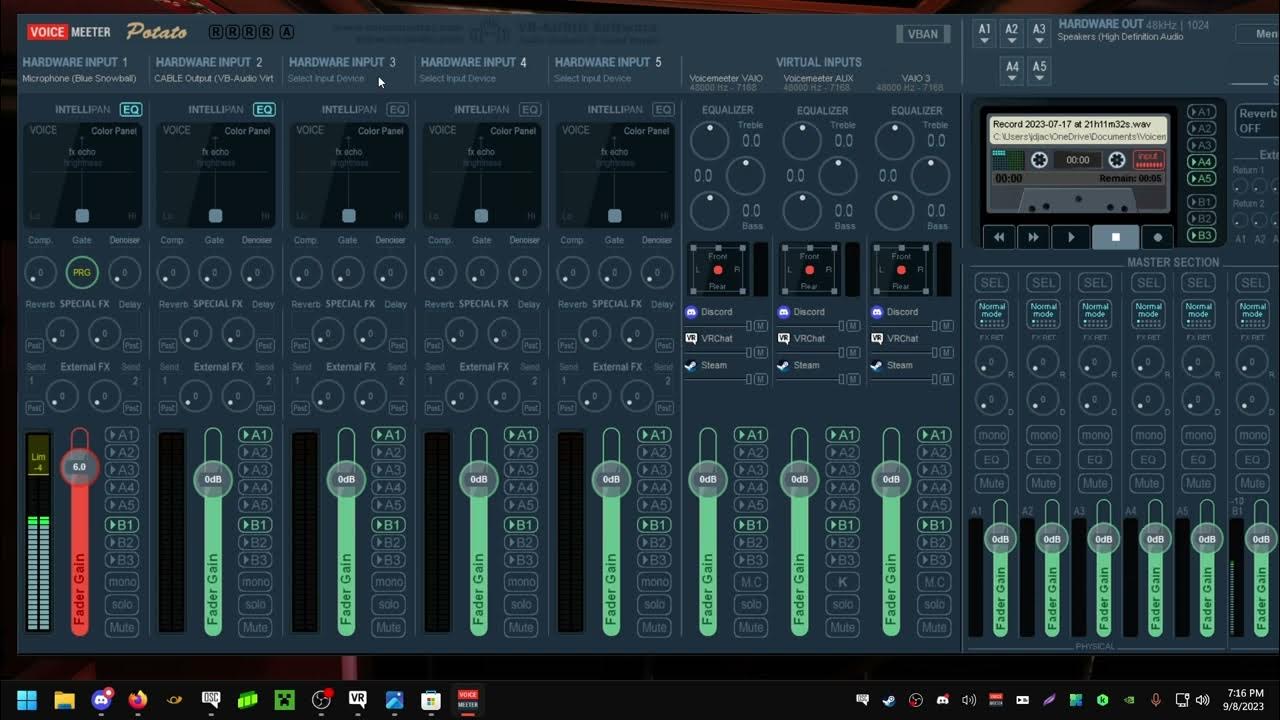Click the red input level indicator in cassette
1280x720 pixels.
1149,160
